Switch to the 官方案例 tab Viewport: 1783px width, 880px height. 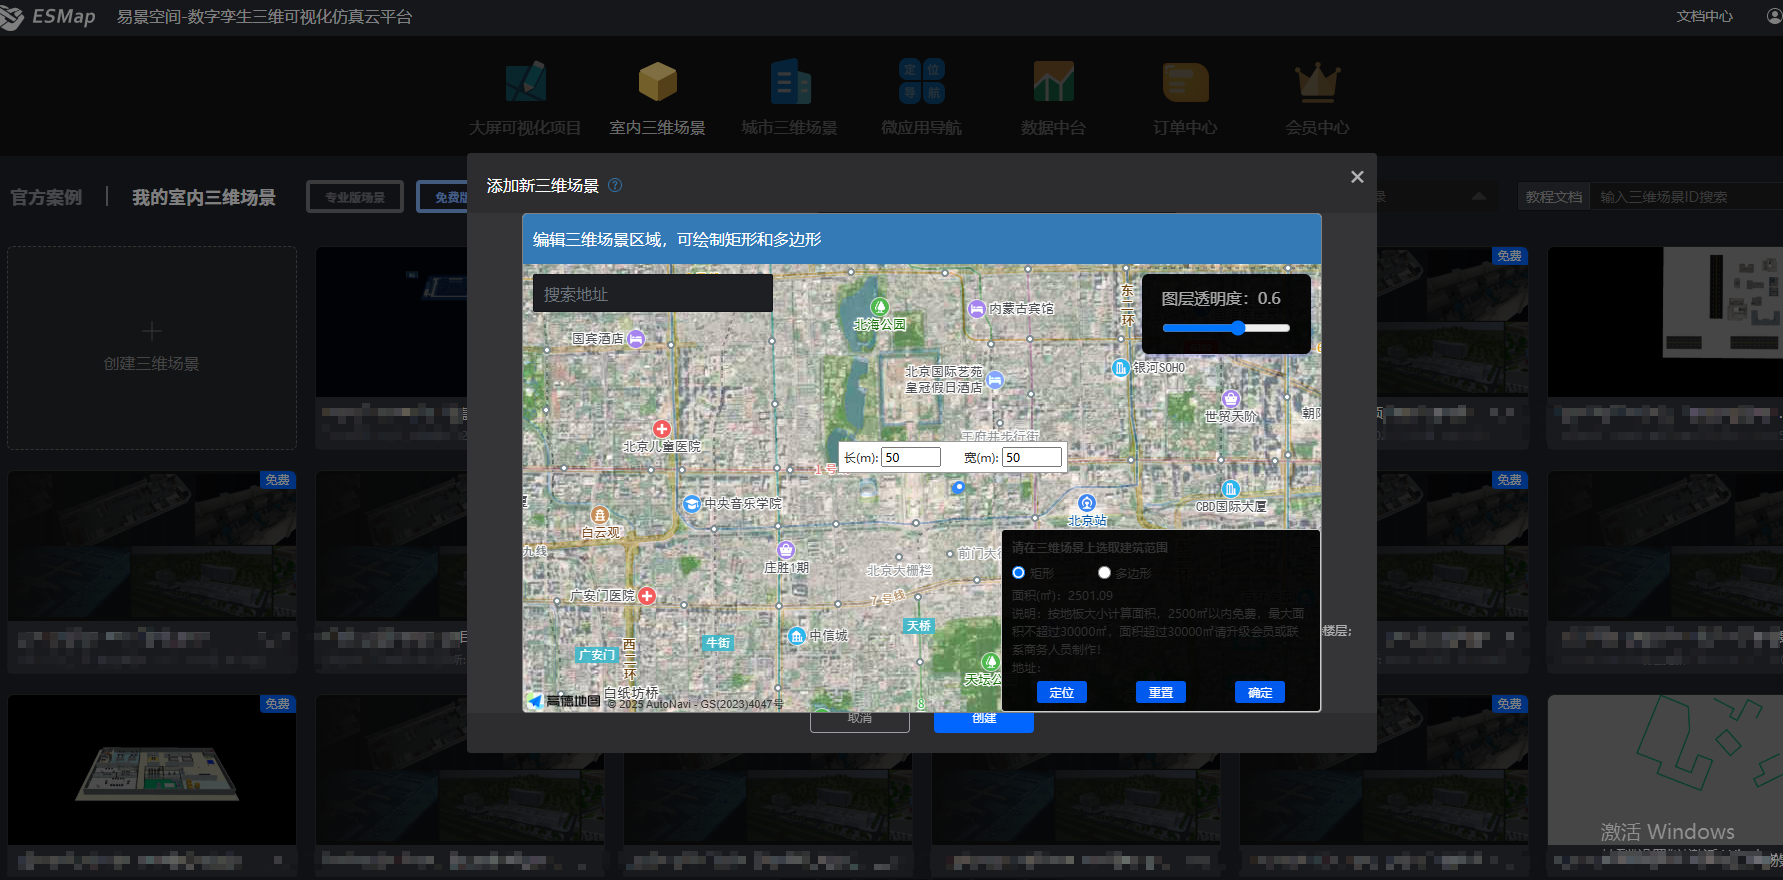tap(46, 197)
